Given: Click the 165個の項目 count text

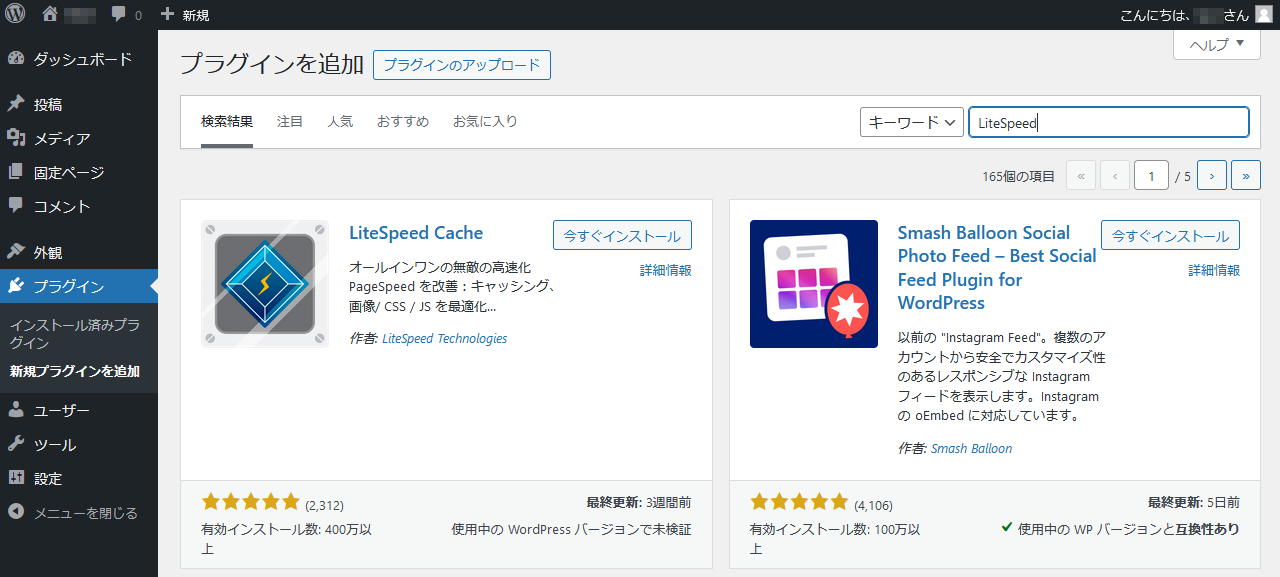Looking at the screenshot, I should point(1019,176).
